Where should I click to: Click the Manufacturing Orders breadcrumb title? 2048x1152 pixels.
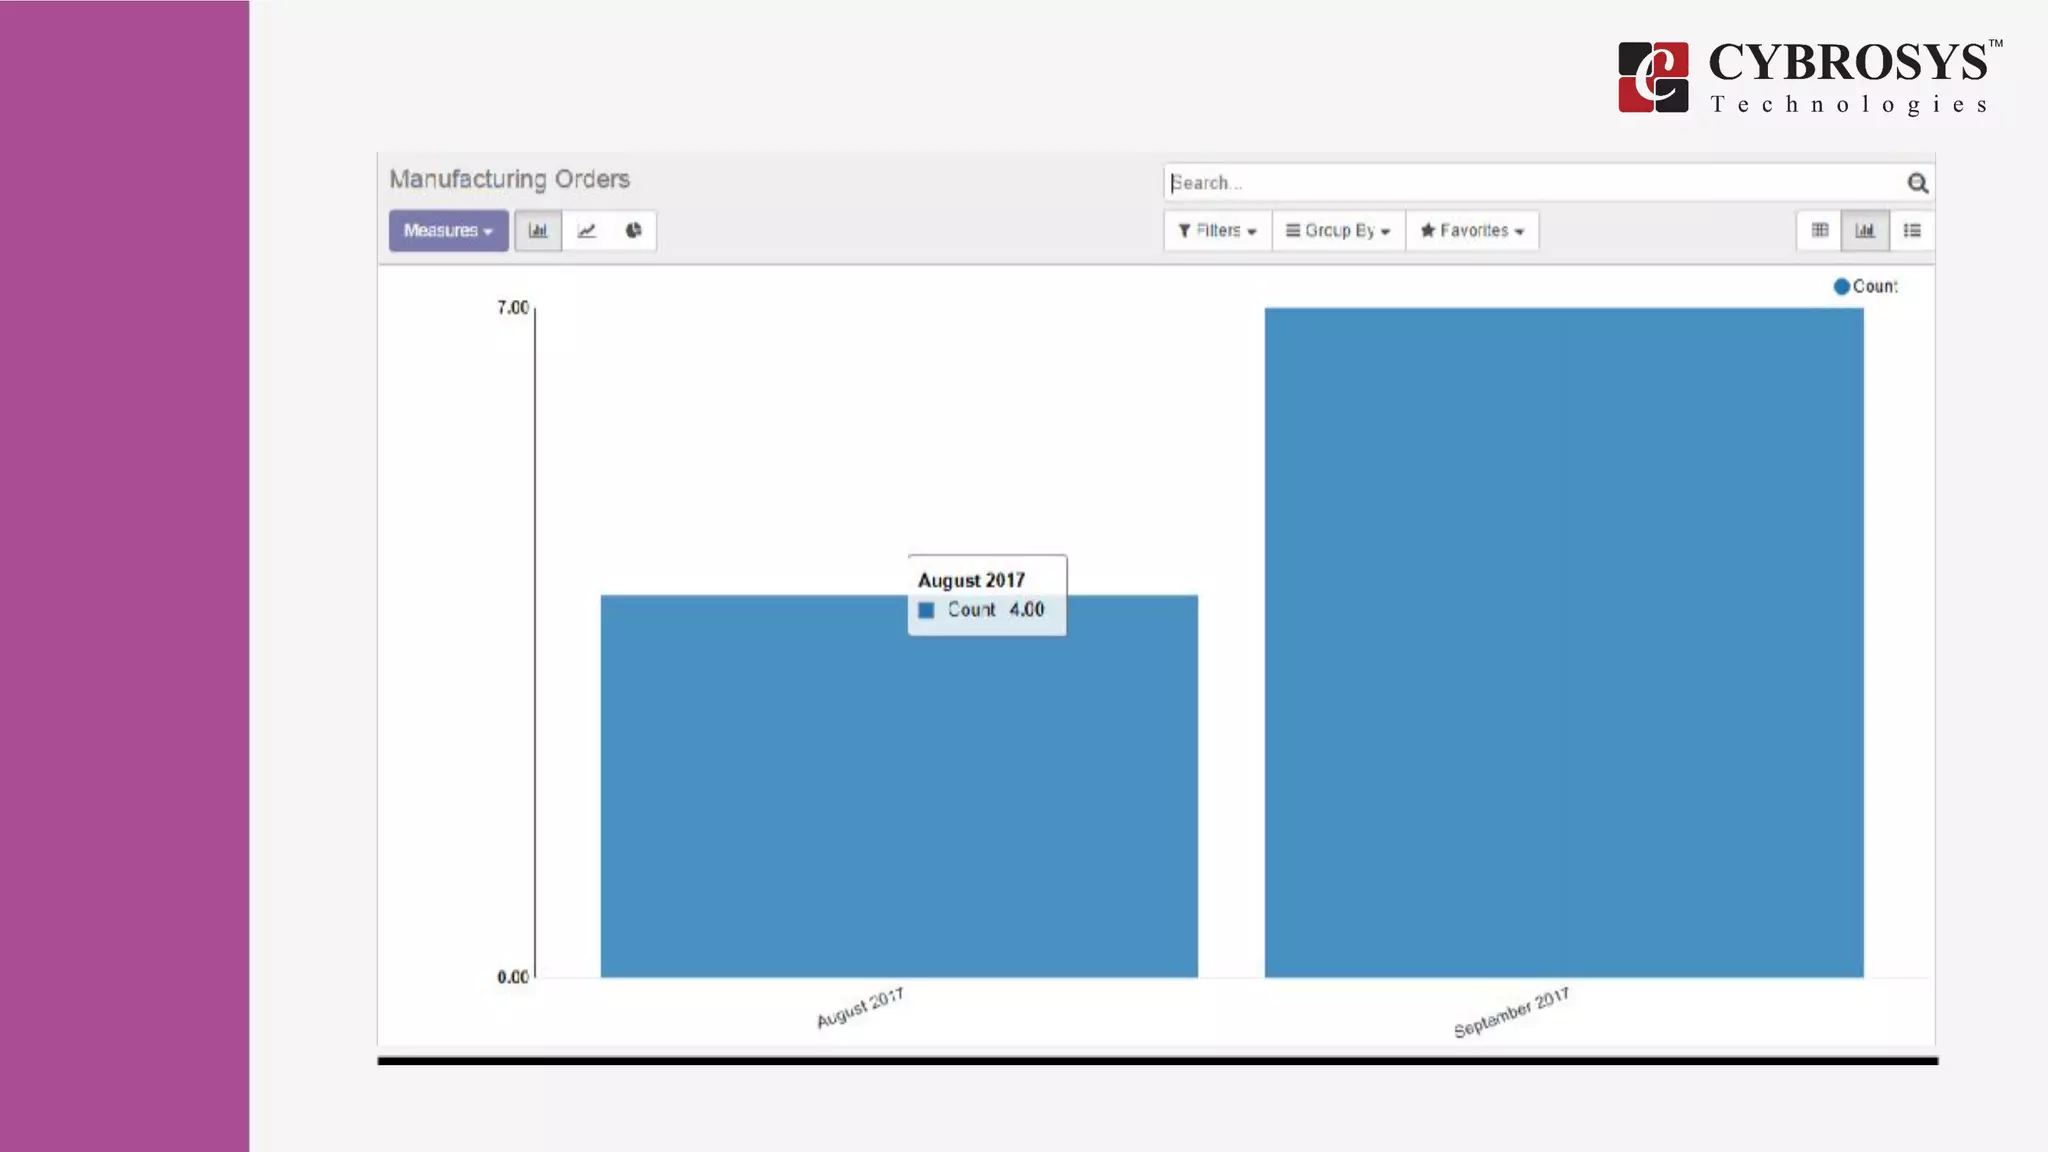coord(509,179)
